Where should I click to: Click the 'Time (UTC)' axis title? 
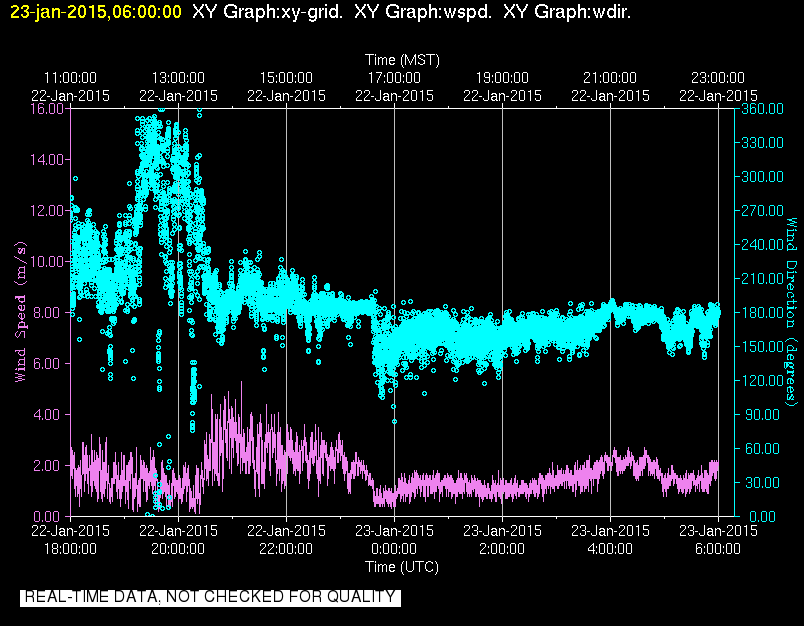(x=402, y=567)
